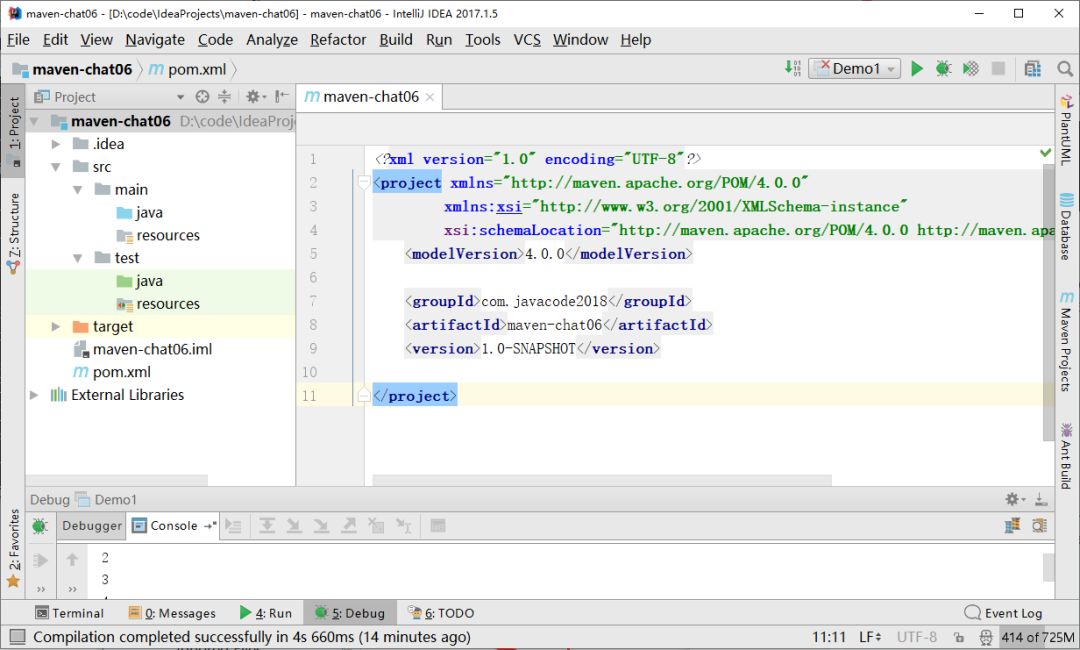The width and height of the screenshot is (1080, 650).
Task: Toggle the 1: Project side panel
Action: click(14, 130)
